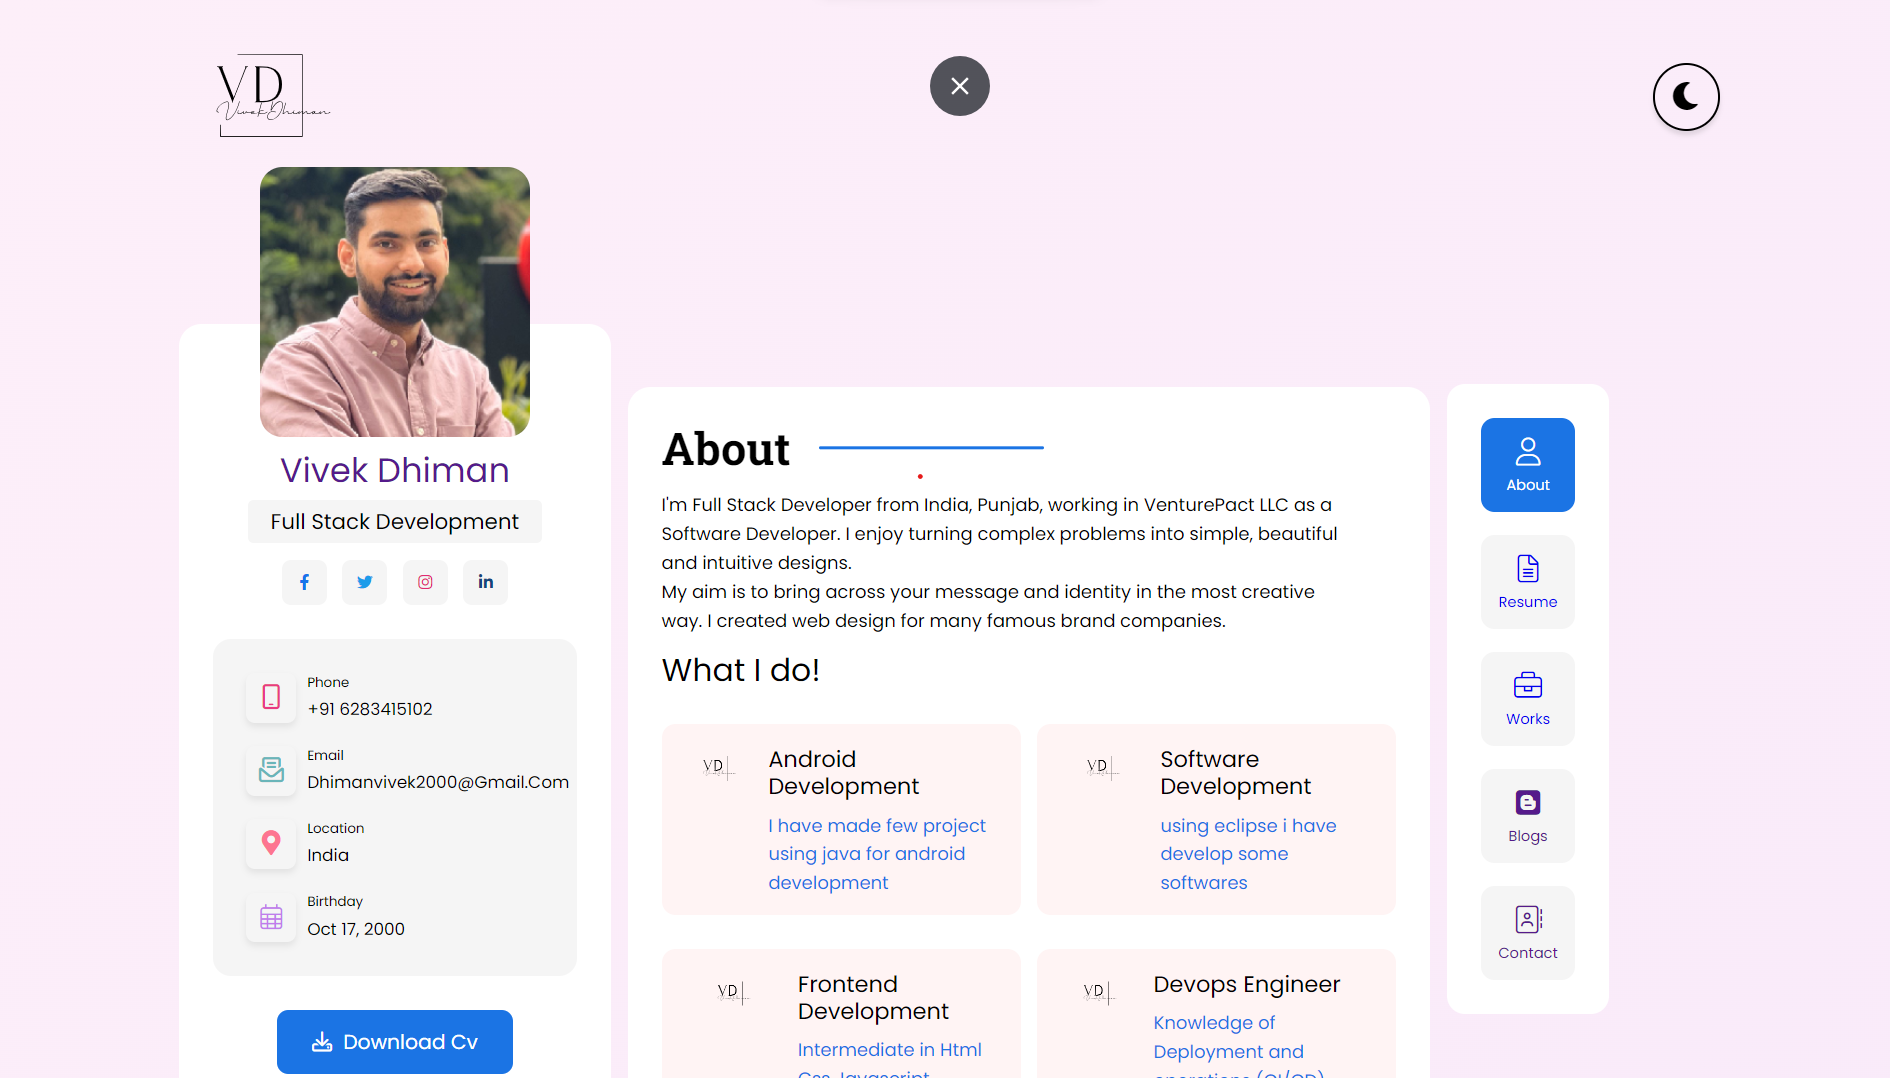Go to the Contact tab
This screenshot has width=1890, height=1078.
click(x=1528, y=933)
